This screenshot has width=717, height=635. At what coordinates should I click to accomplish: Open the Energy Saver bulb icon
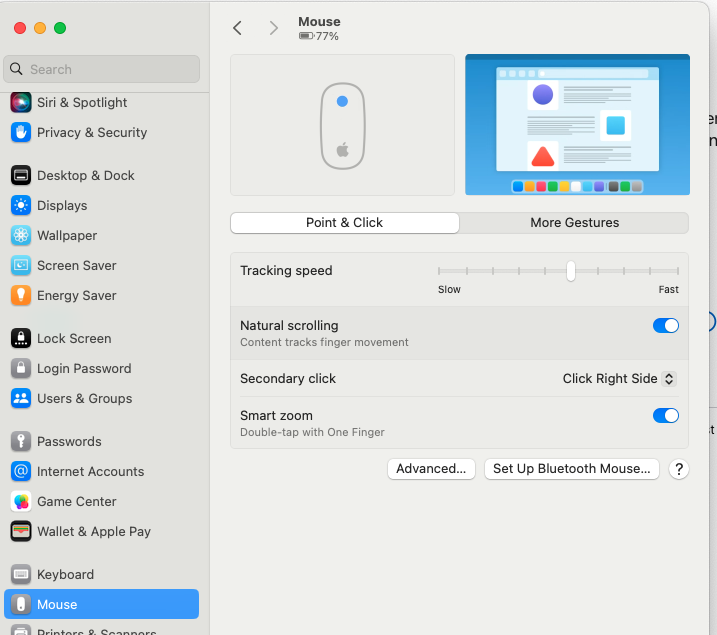(21, 295)
